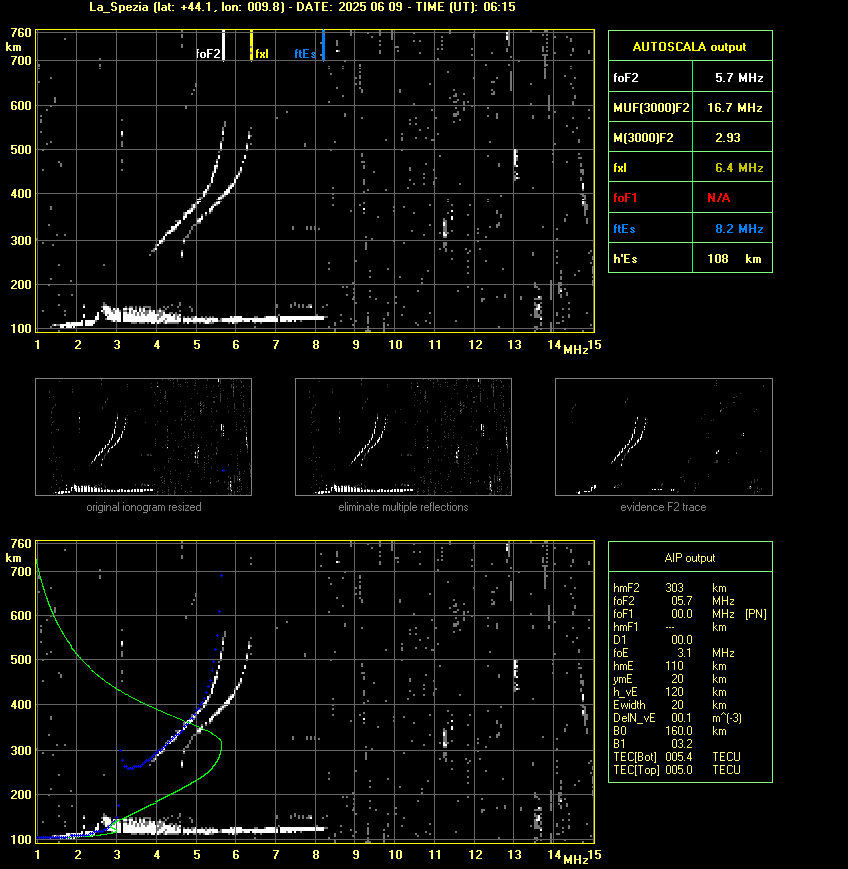This screenshot has width=848, height=869.
Task: Click the MUF(3000)F2 label cell
Action: 651,108
